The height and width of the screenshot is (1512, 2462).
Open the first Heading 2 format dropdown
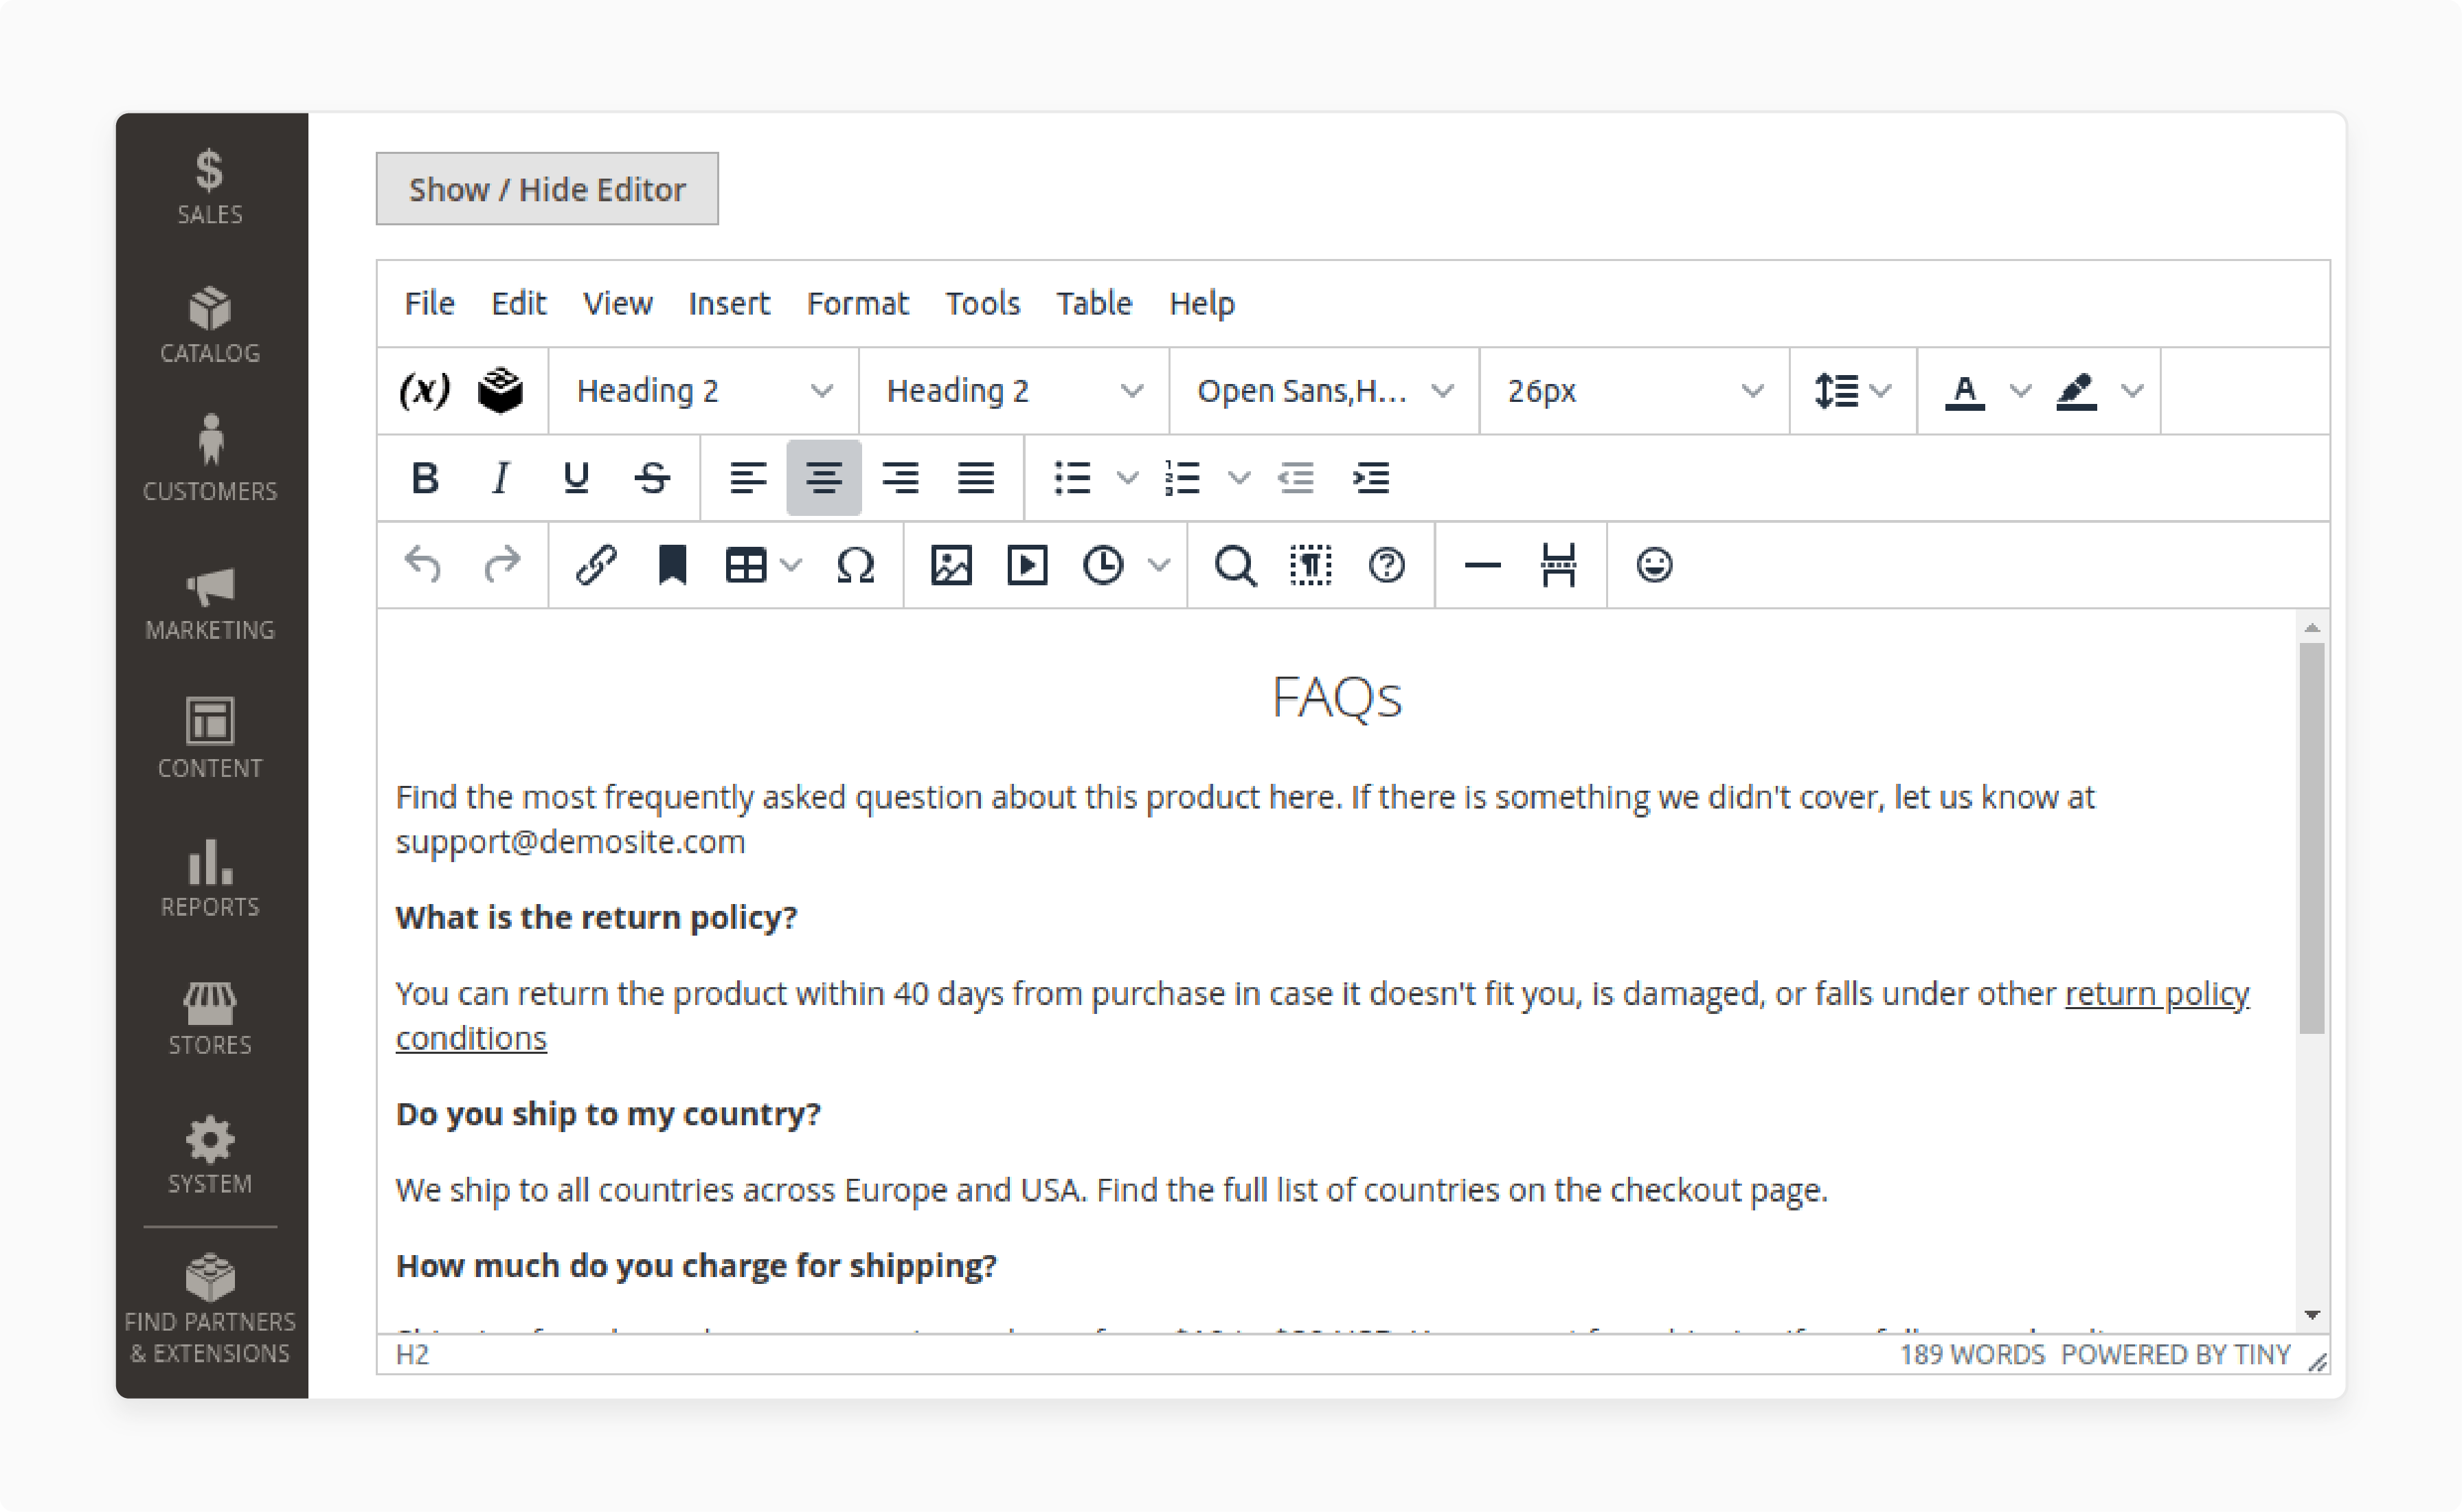704,390
